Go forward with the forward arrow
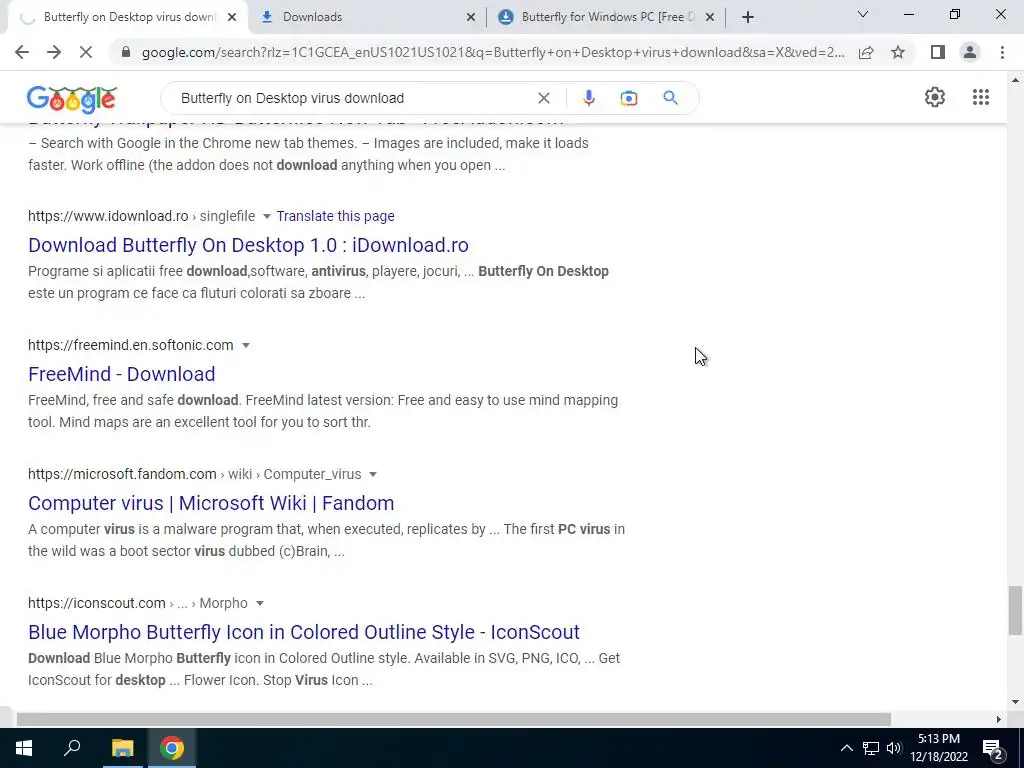Image resolution: width=1024 pixels, height=768 pixels. pos(54,52)
